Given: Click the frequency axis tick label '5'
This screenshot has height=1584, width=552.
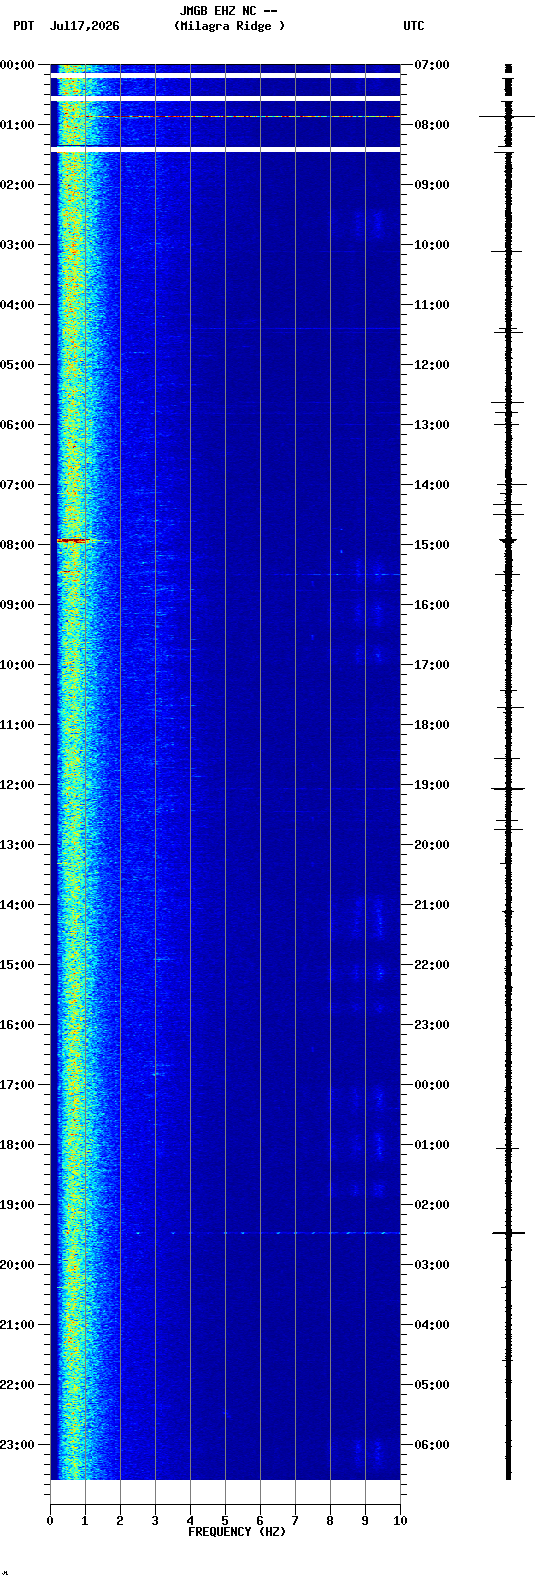Looking at the screenshot, I should 225,1521.
